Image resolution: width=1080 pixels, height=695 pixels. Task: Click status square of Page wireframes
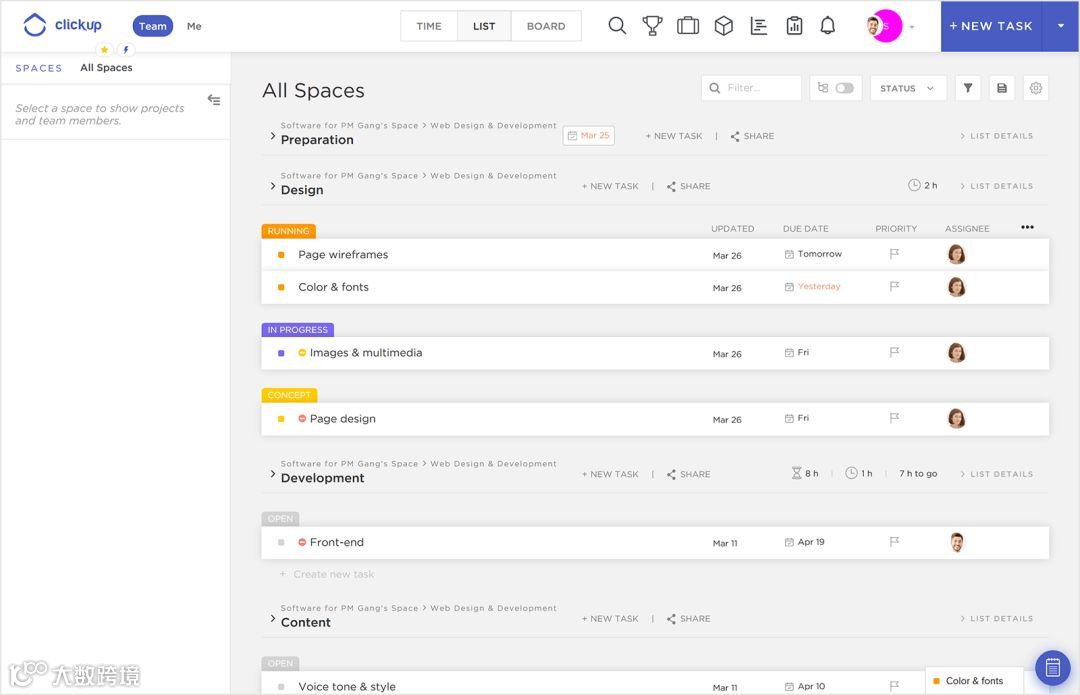[281, 255]
